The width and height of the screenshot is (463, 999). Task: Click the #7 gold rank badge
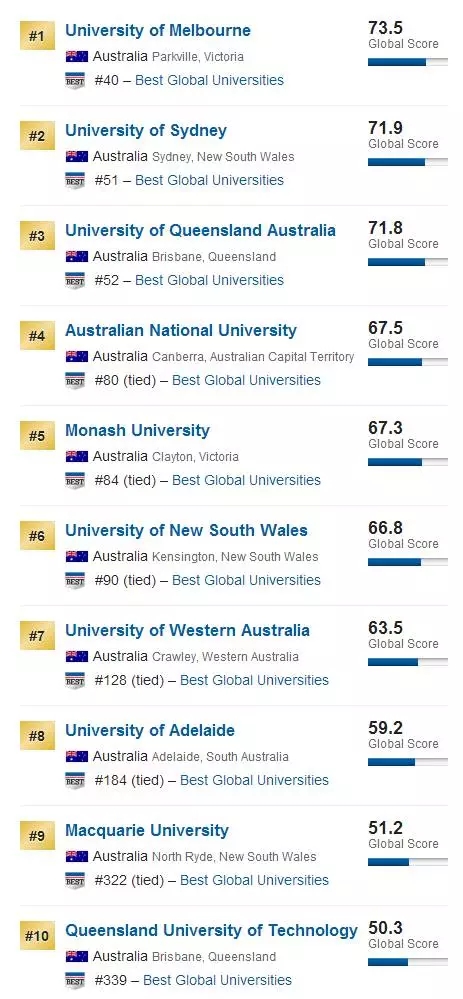click(38, 636)
